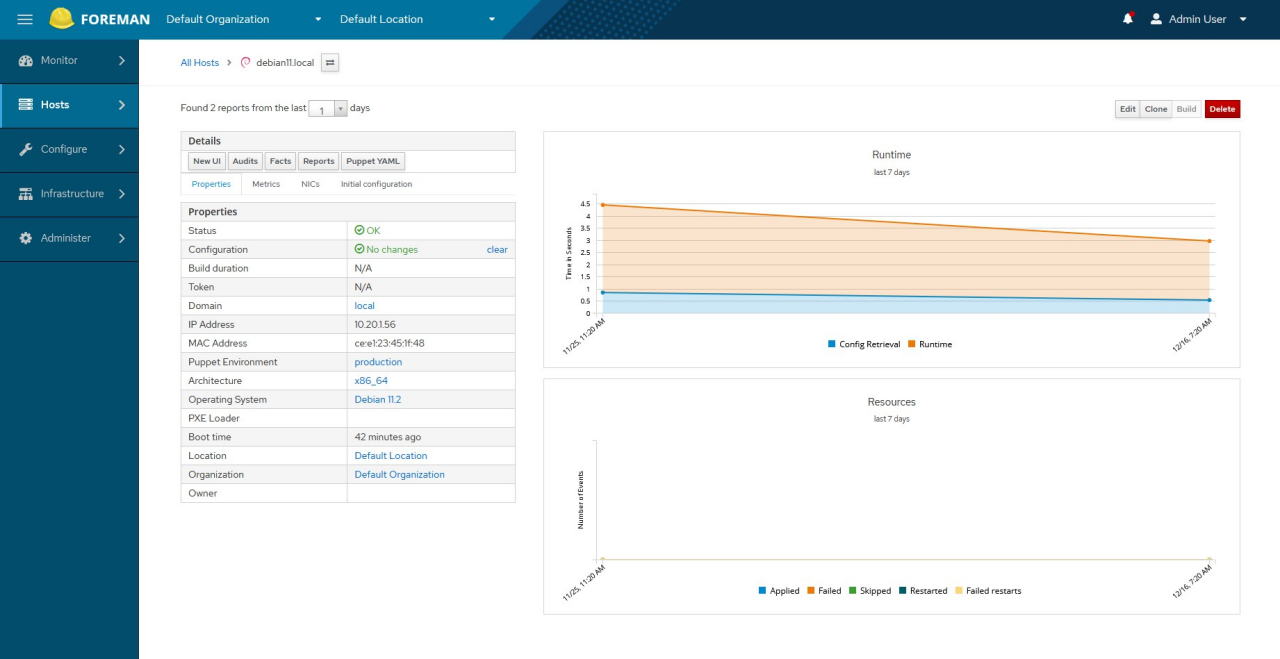Click the Foreman helmet logo
Image resolution: width=1280 pixels, height=659 pixels.
pos(61,19)
